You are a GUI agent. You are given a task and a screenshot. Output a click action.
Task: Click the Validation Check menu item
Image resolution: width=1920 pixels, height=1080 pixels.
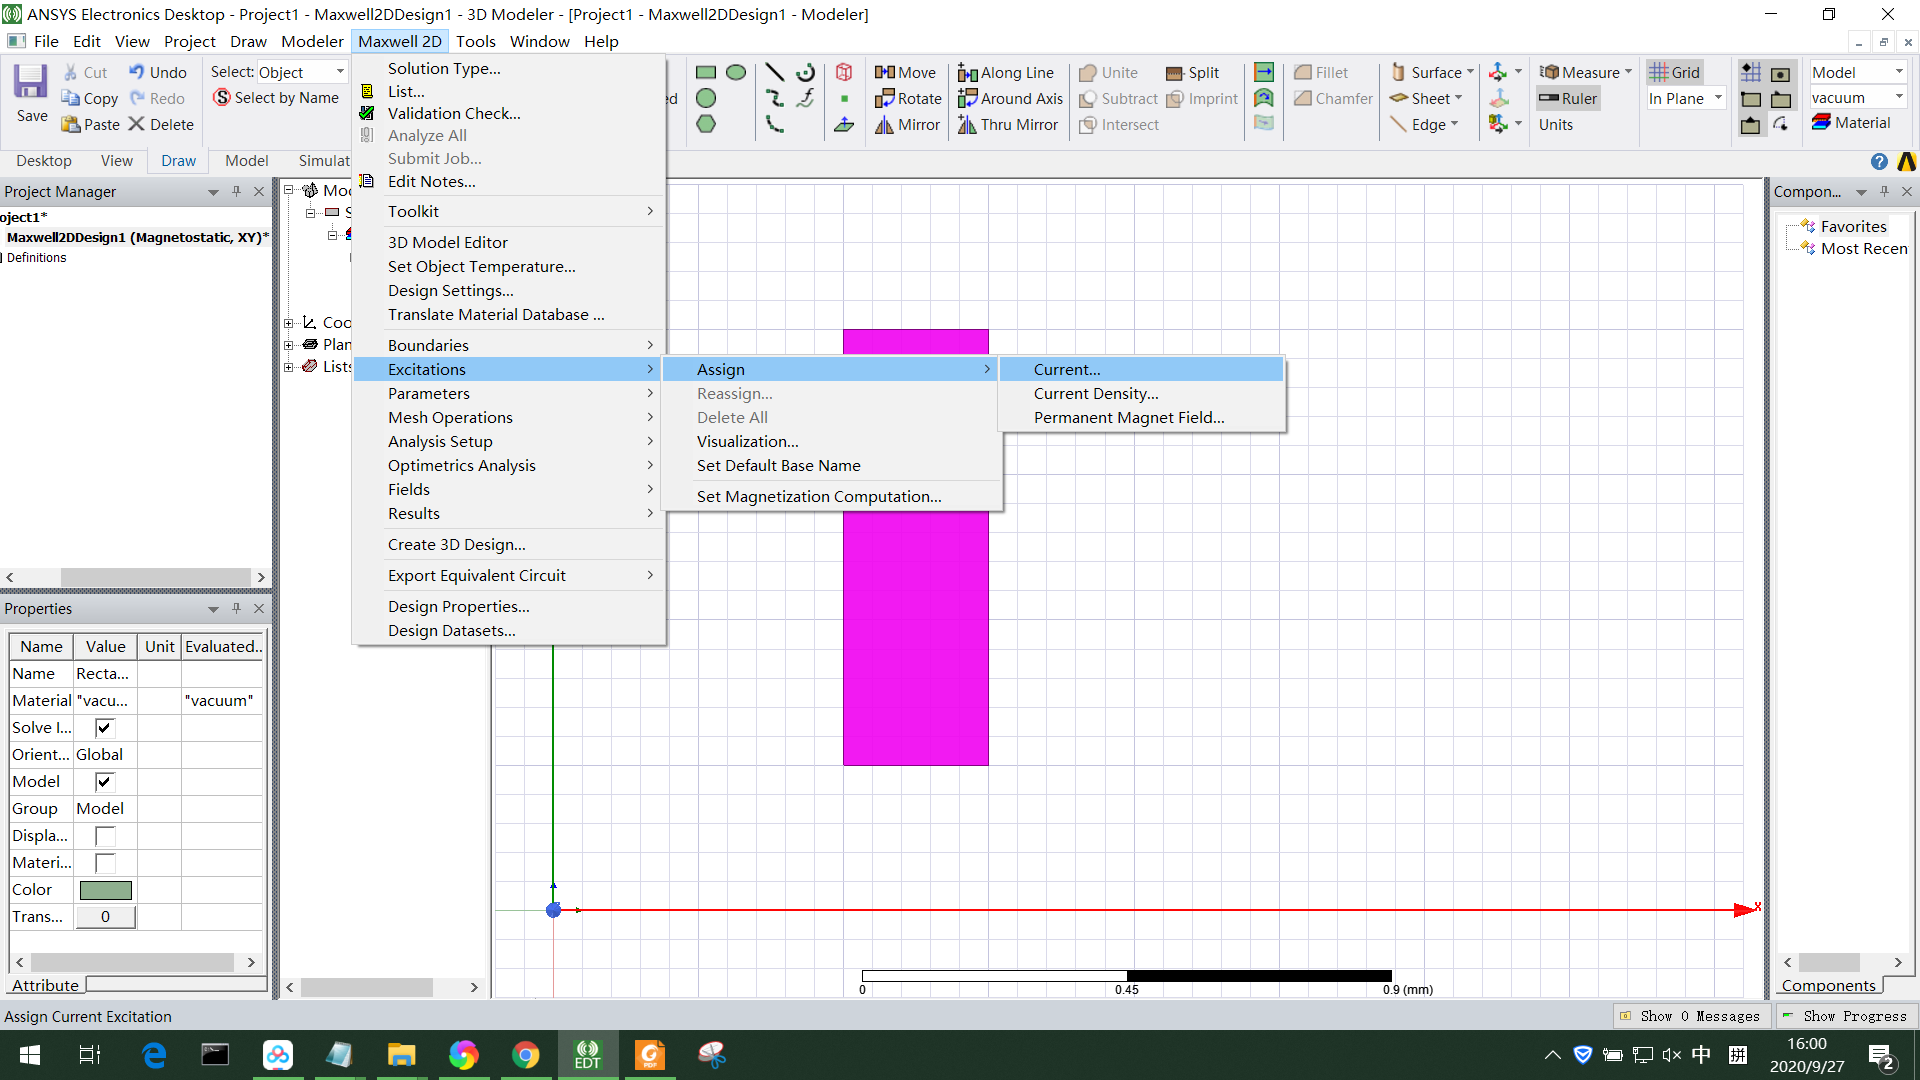[453, 113]
